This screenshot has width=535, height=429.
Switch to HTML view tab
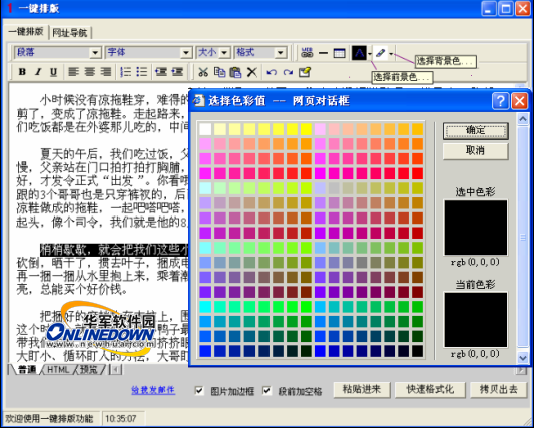tap(58, 370)
